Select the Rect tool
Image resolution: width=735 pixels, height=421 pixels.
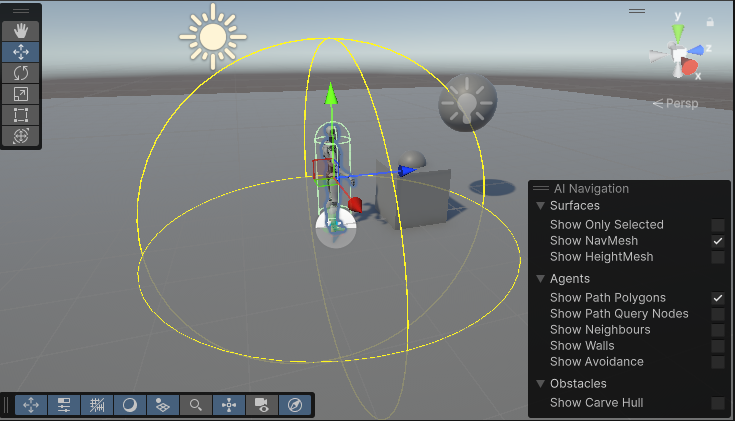tap(21, 115)
